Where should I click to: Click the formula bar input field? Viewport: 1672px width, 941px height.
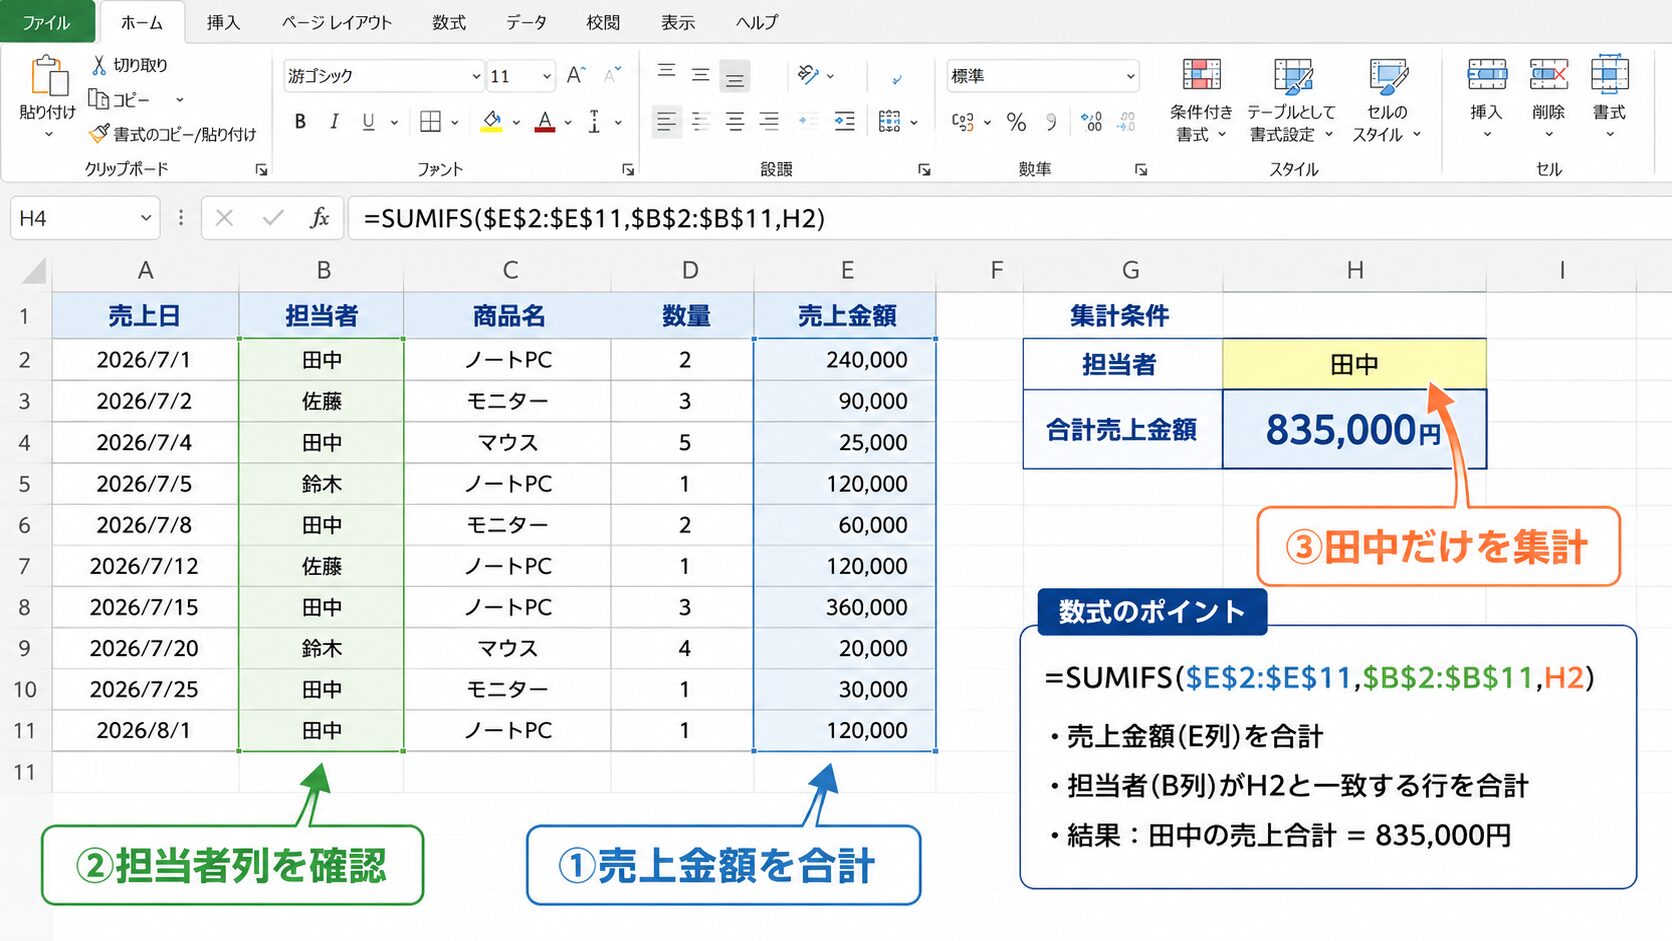tap(1009, 218)
